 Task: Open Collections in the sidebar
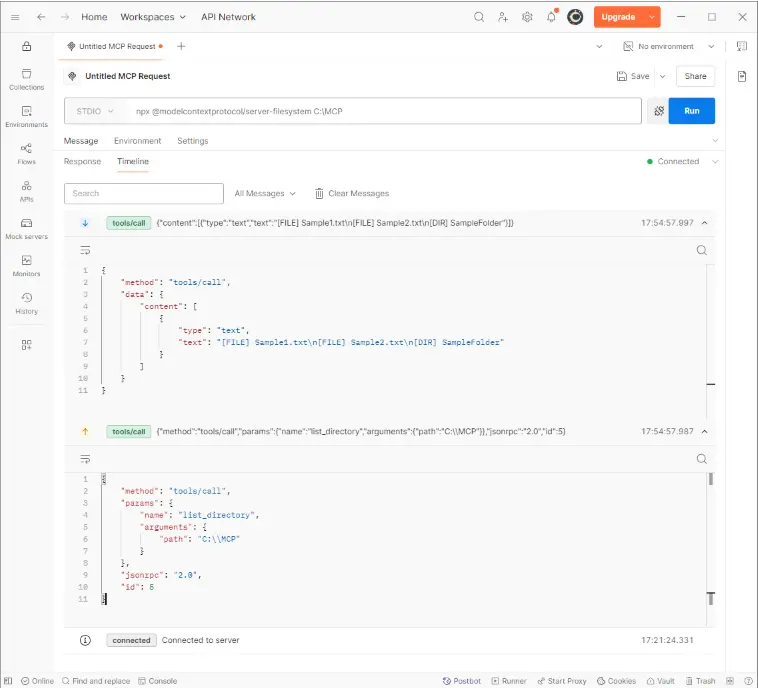point(26,79)
